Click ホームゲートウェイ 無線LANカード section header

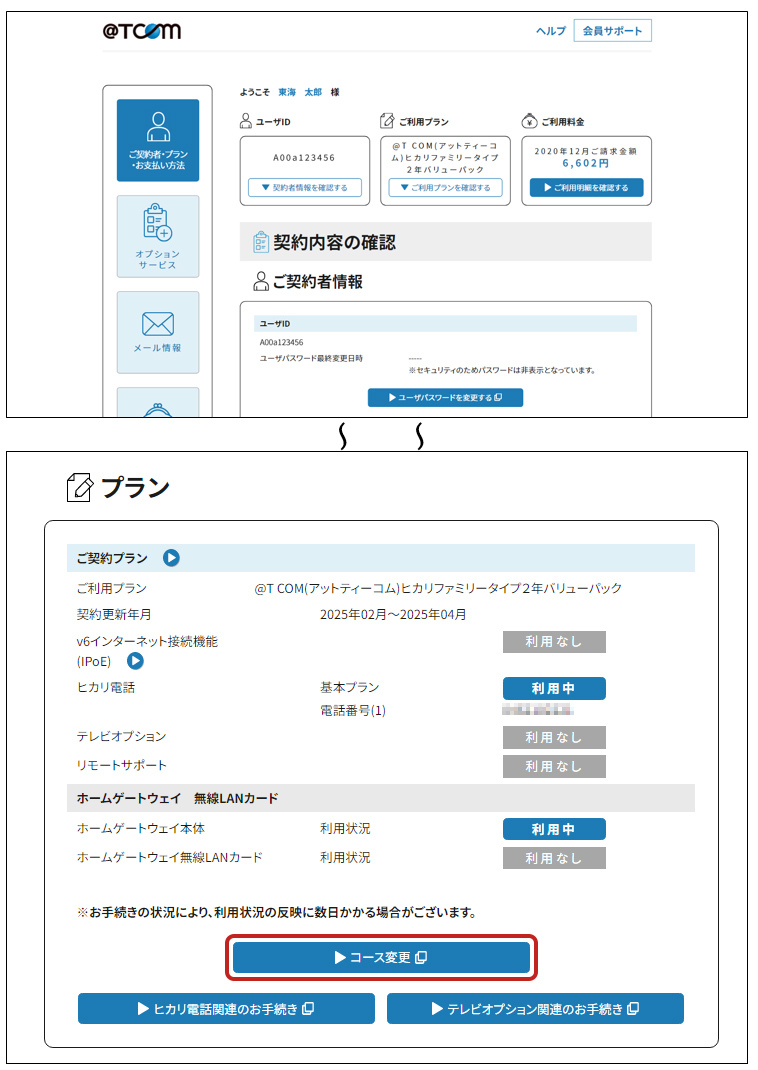[x=381, y=798]
